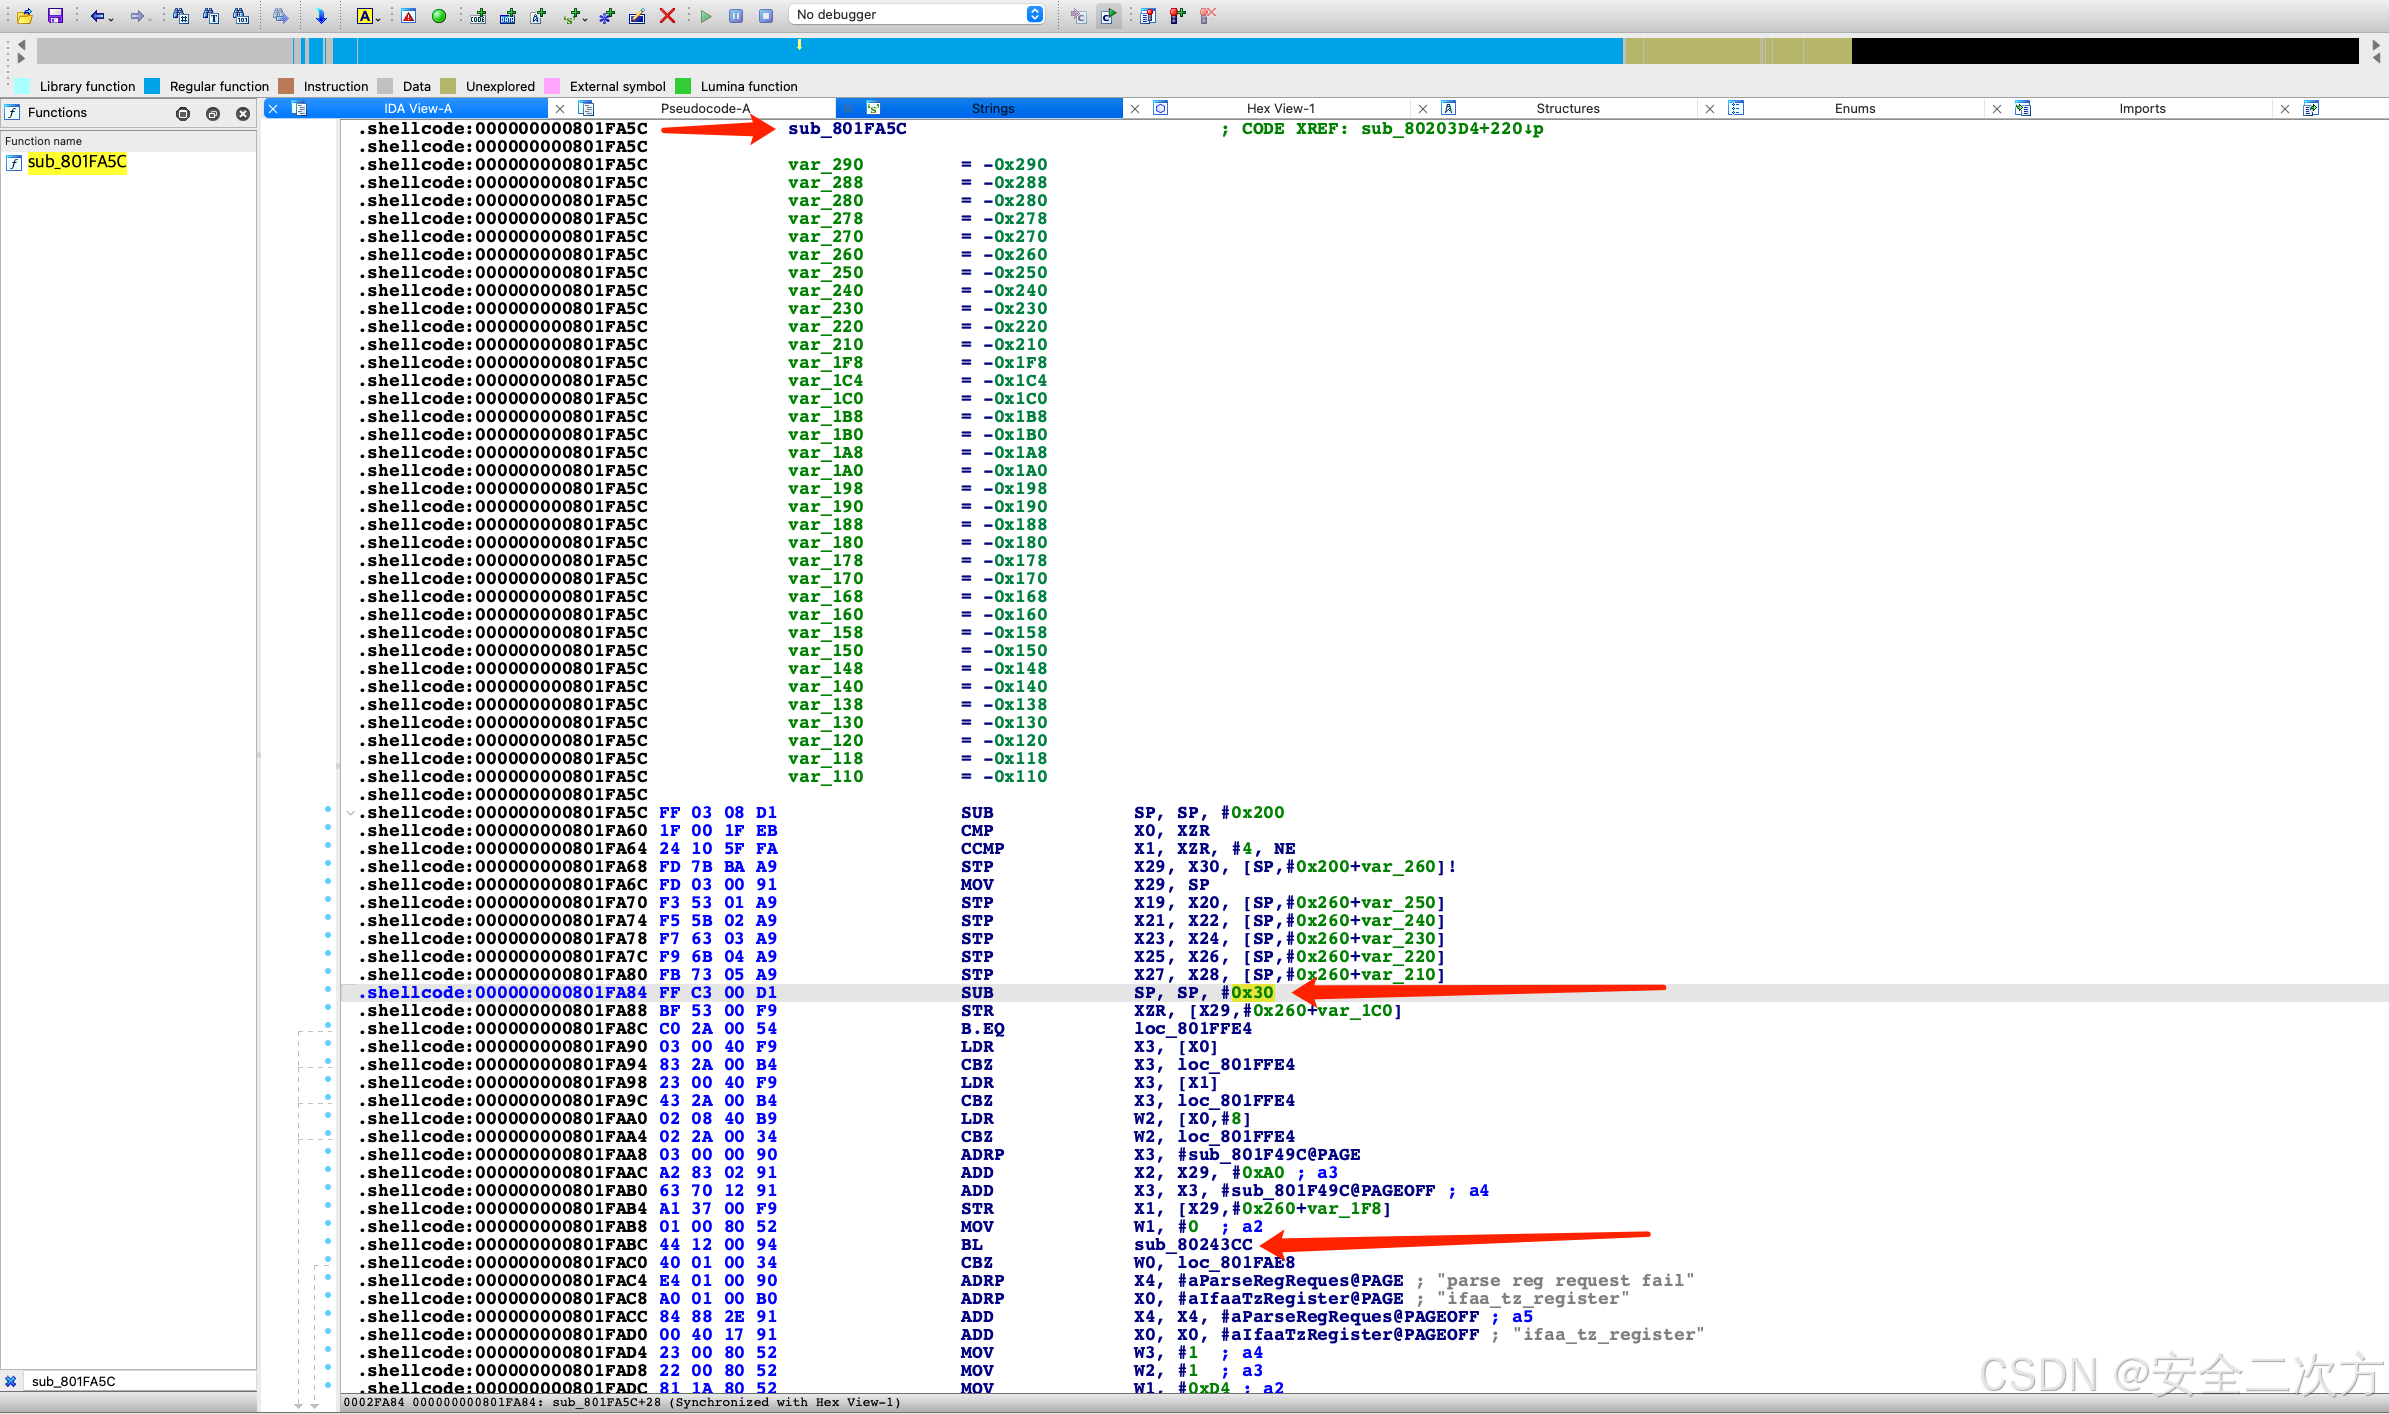Click the green circle toolbar icon
Viewport: 2389px width, 1414px height.
point(439,15)
